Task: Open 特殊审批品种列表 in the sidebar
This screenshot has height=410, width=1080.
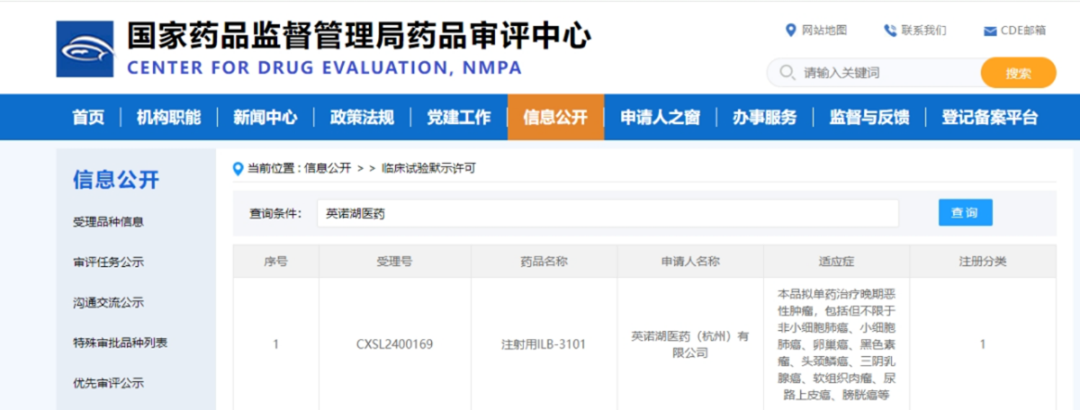Action: point(120,342)
